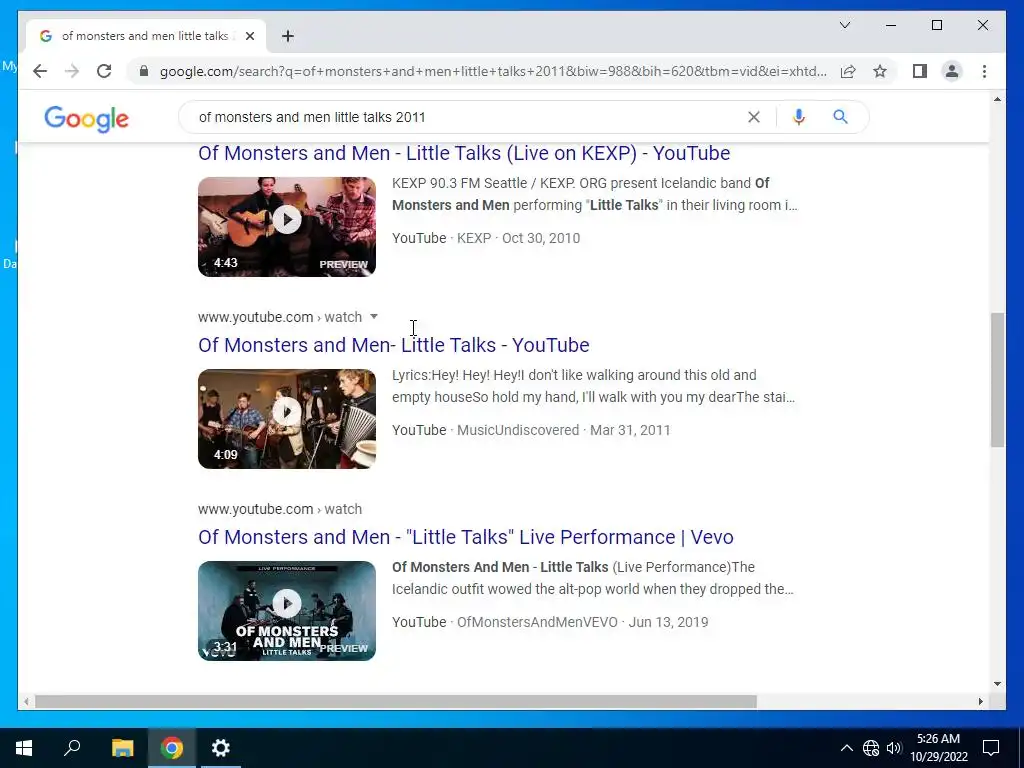The image size is (1024, 768).
Task: Open 'Little Talks (Live on KEXP)' result
Action: click(464, 153)
